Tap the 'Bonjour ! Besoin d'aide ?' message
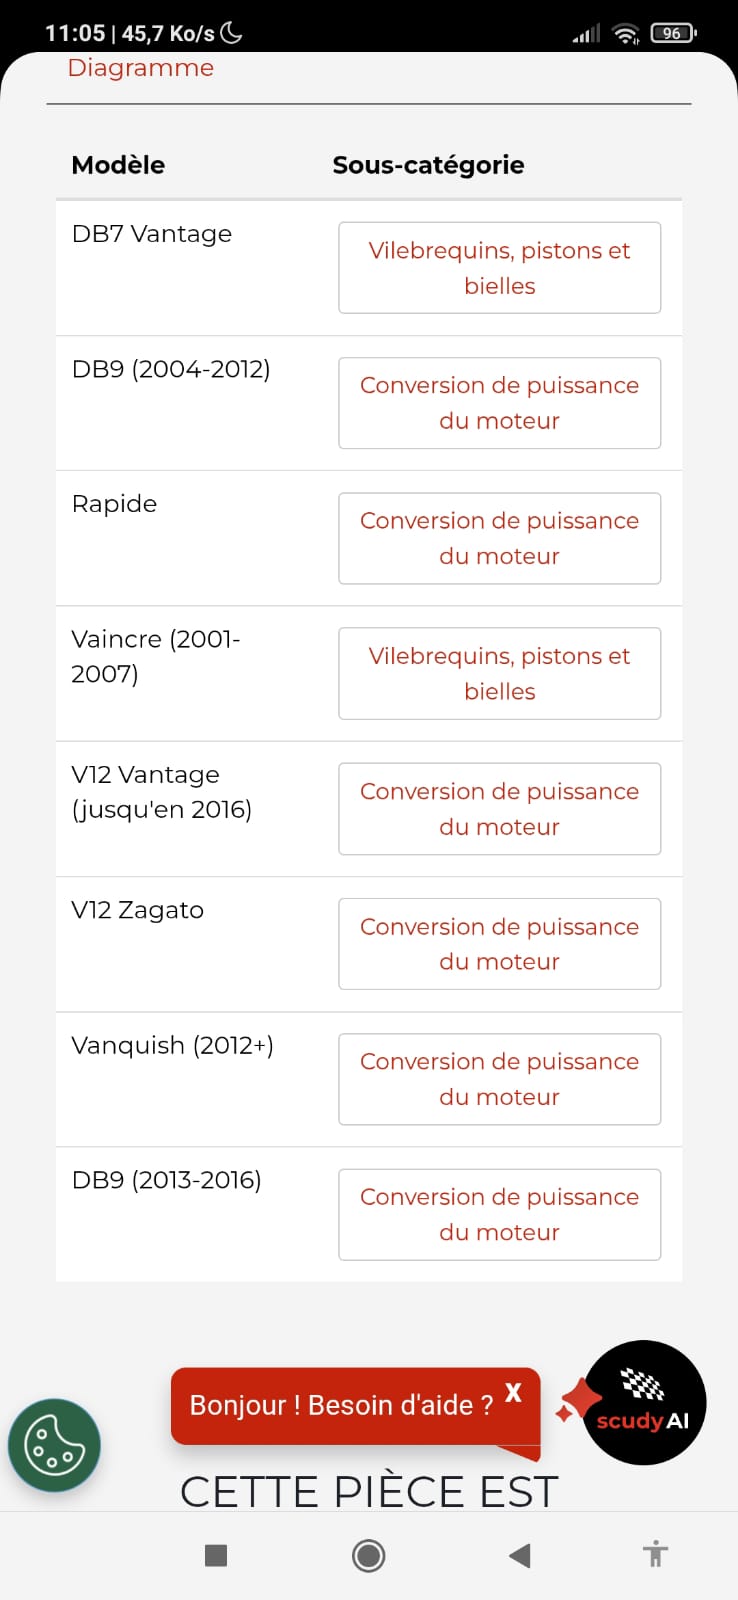 (341, 1405)
